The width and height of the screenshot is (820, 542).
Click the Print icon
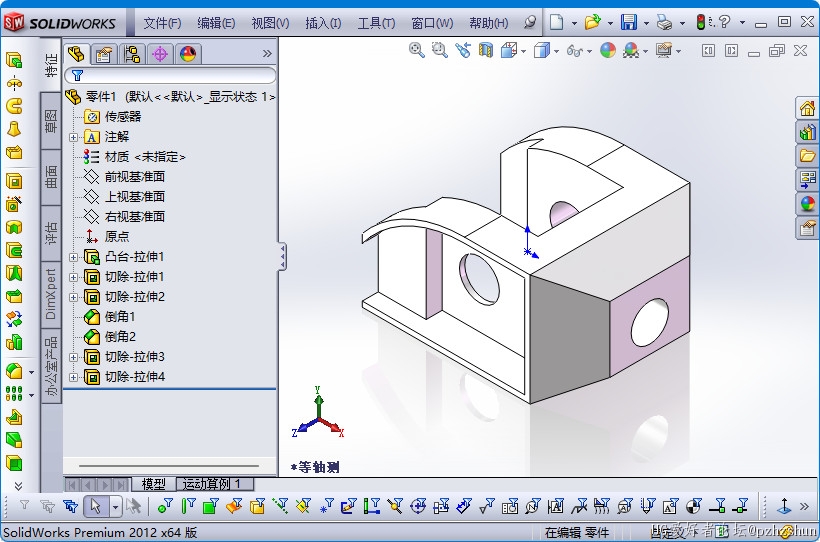pyautogui.click(x=664, y=22)
